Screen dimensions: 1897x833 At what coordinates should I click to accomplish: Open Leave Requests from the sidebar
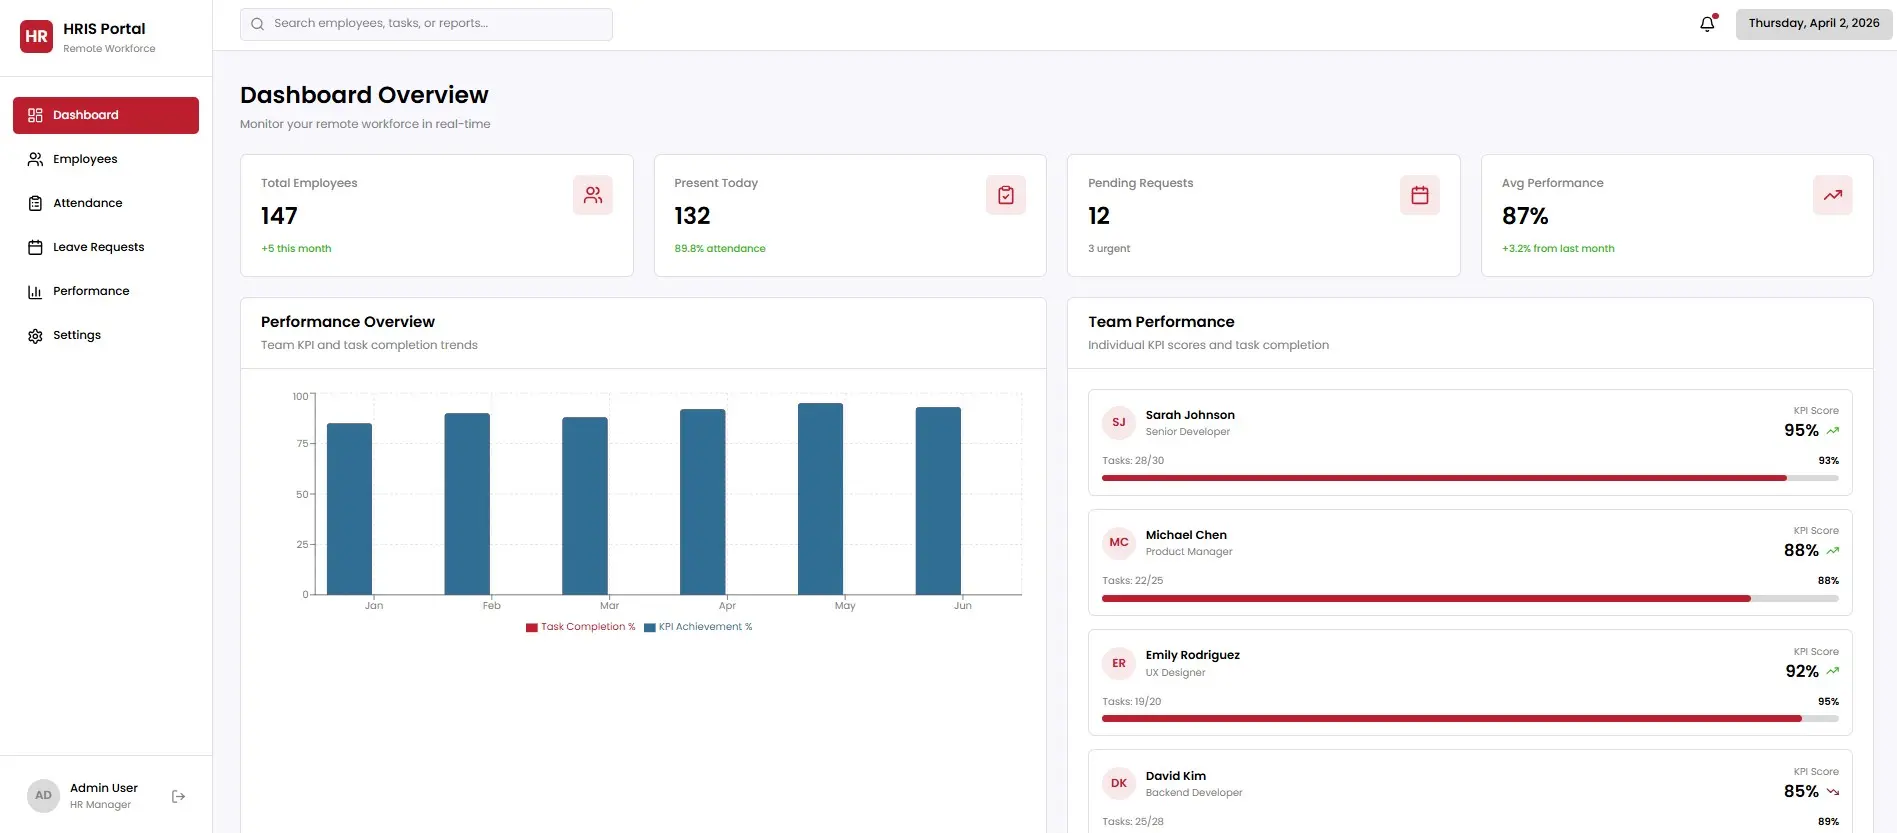pyautogui.click(x=98, y=247)
